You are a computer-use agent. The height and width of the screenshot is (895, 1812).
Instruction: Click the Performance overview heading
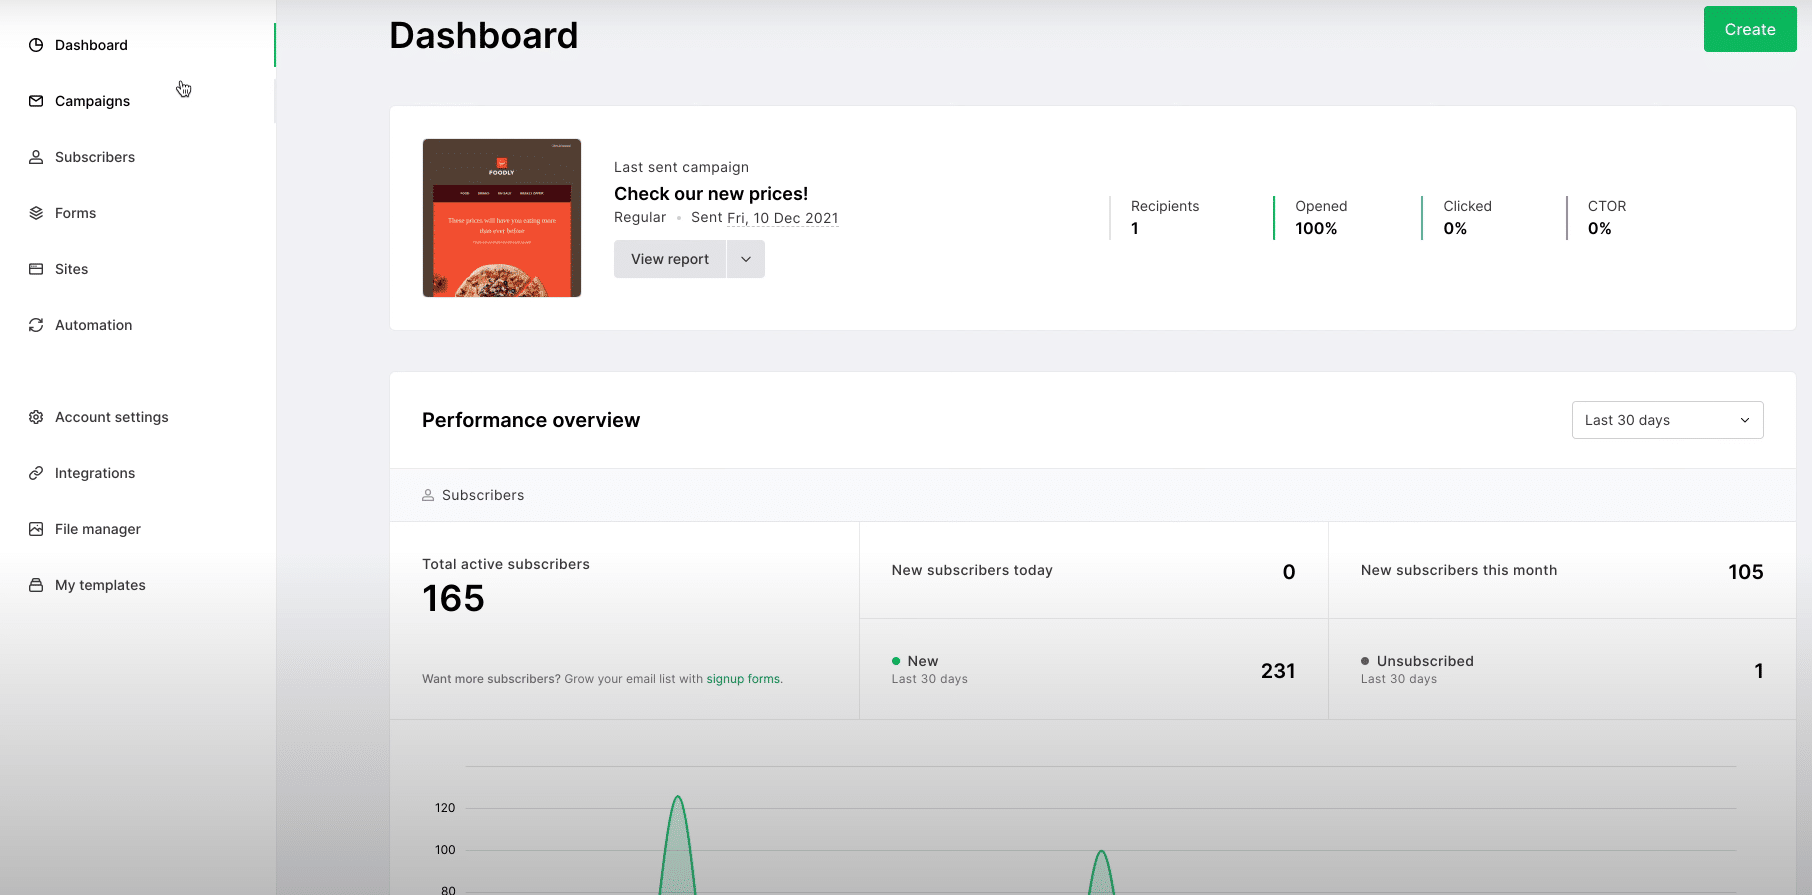click(531, 420)
